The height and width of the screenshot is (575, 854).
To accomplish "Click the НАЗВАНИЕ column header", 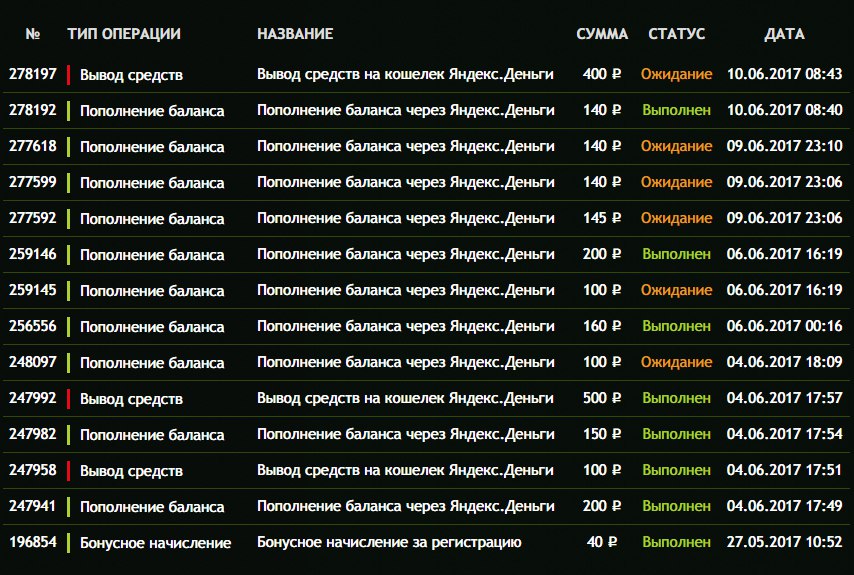I will (x=295, y=34).
